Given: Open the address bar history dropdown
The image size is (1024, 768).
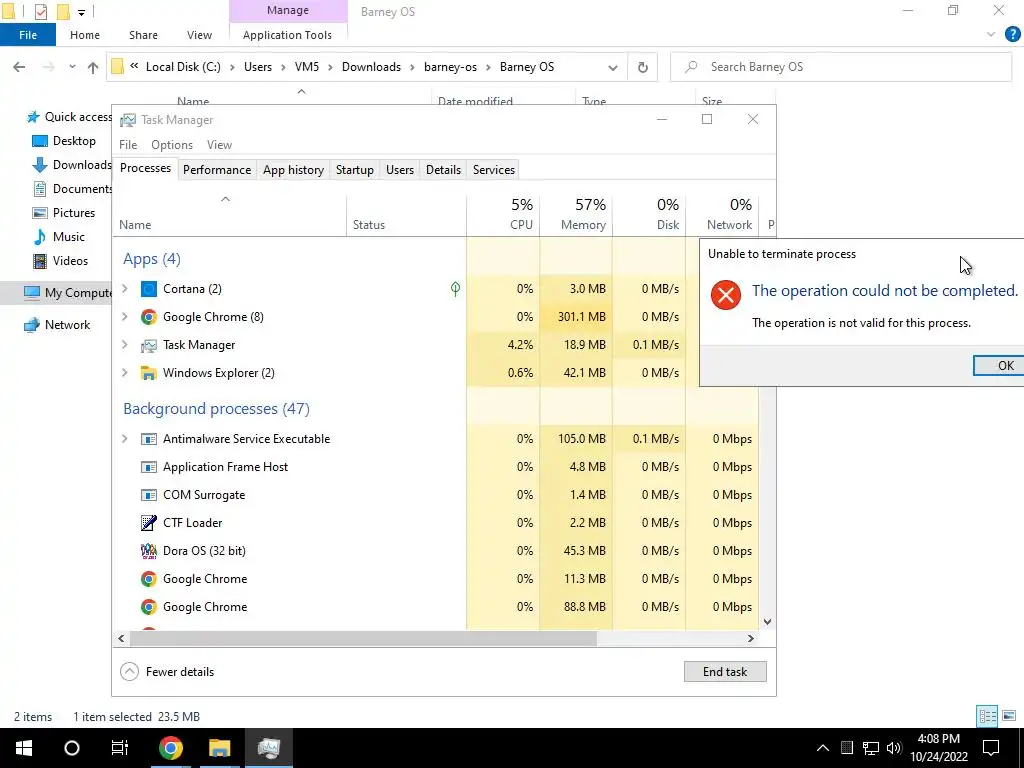Looking at the screenshot, I should [613, 67].
